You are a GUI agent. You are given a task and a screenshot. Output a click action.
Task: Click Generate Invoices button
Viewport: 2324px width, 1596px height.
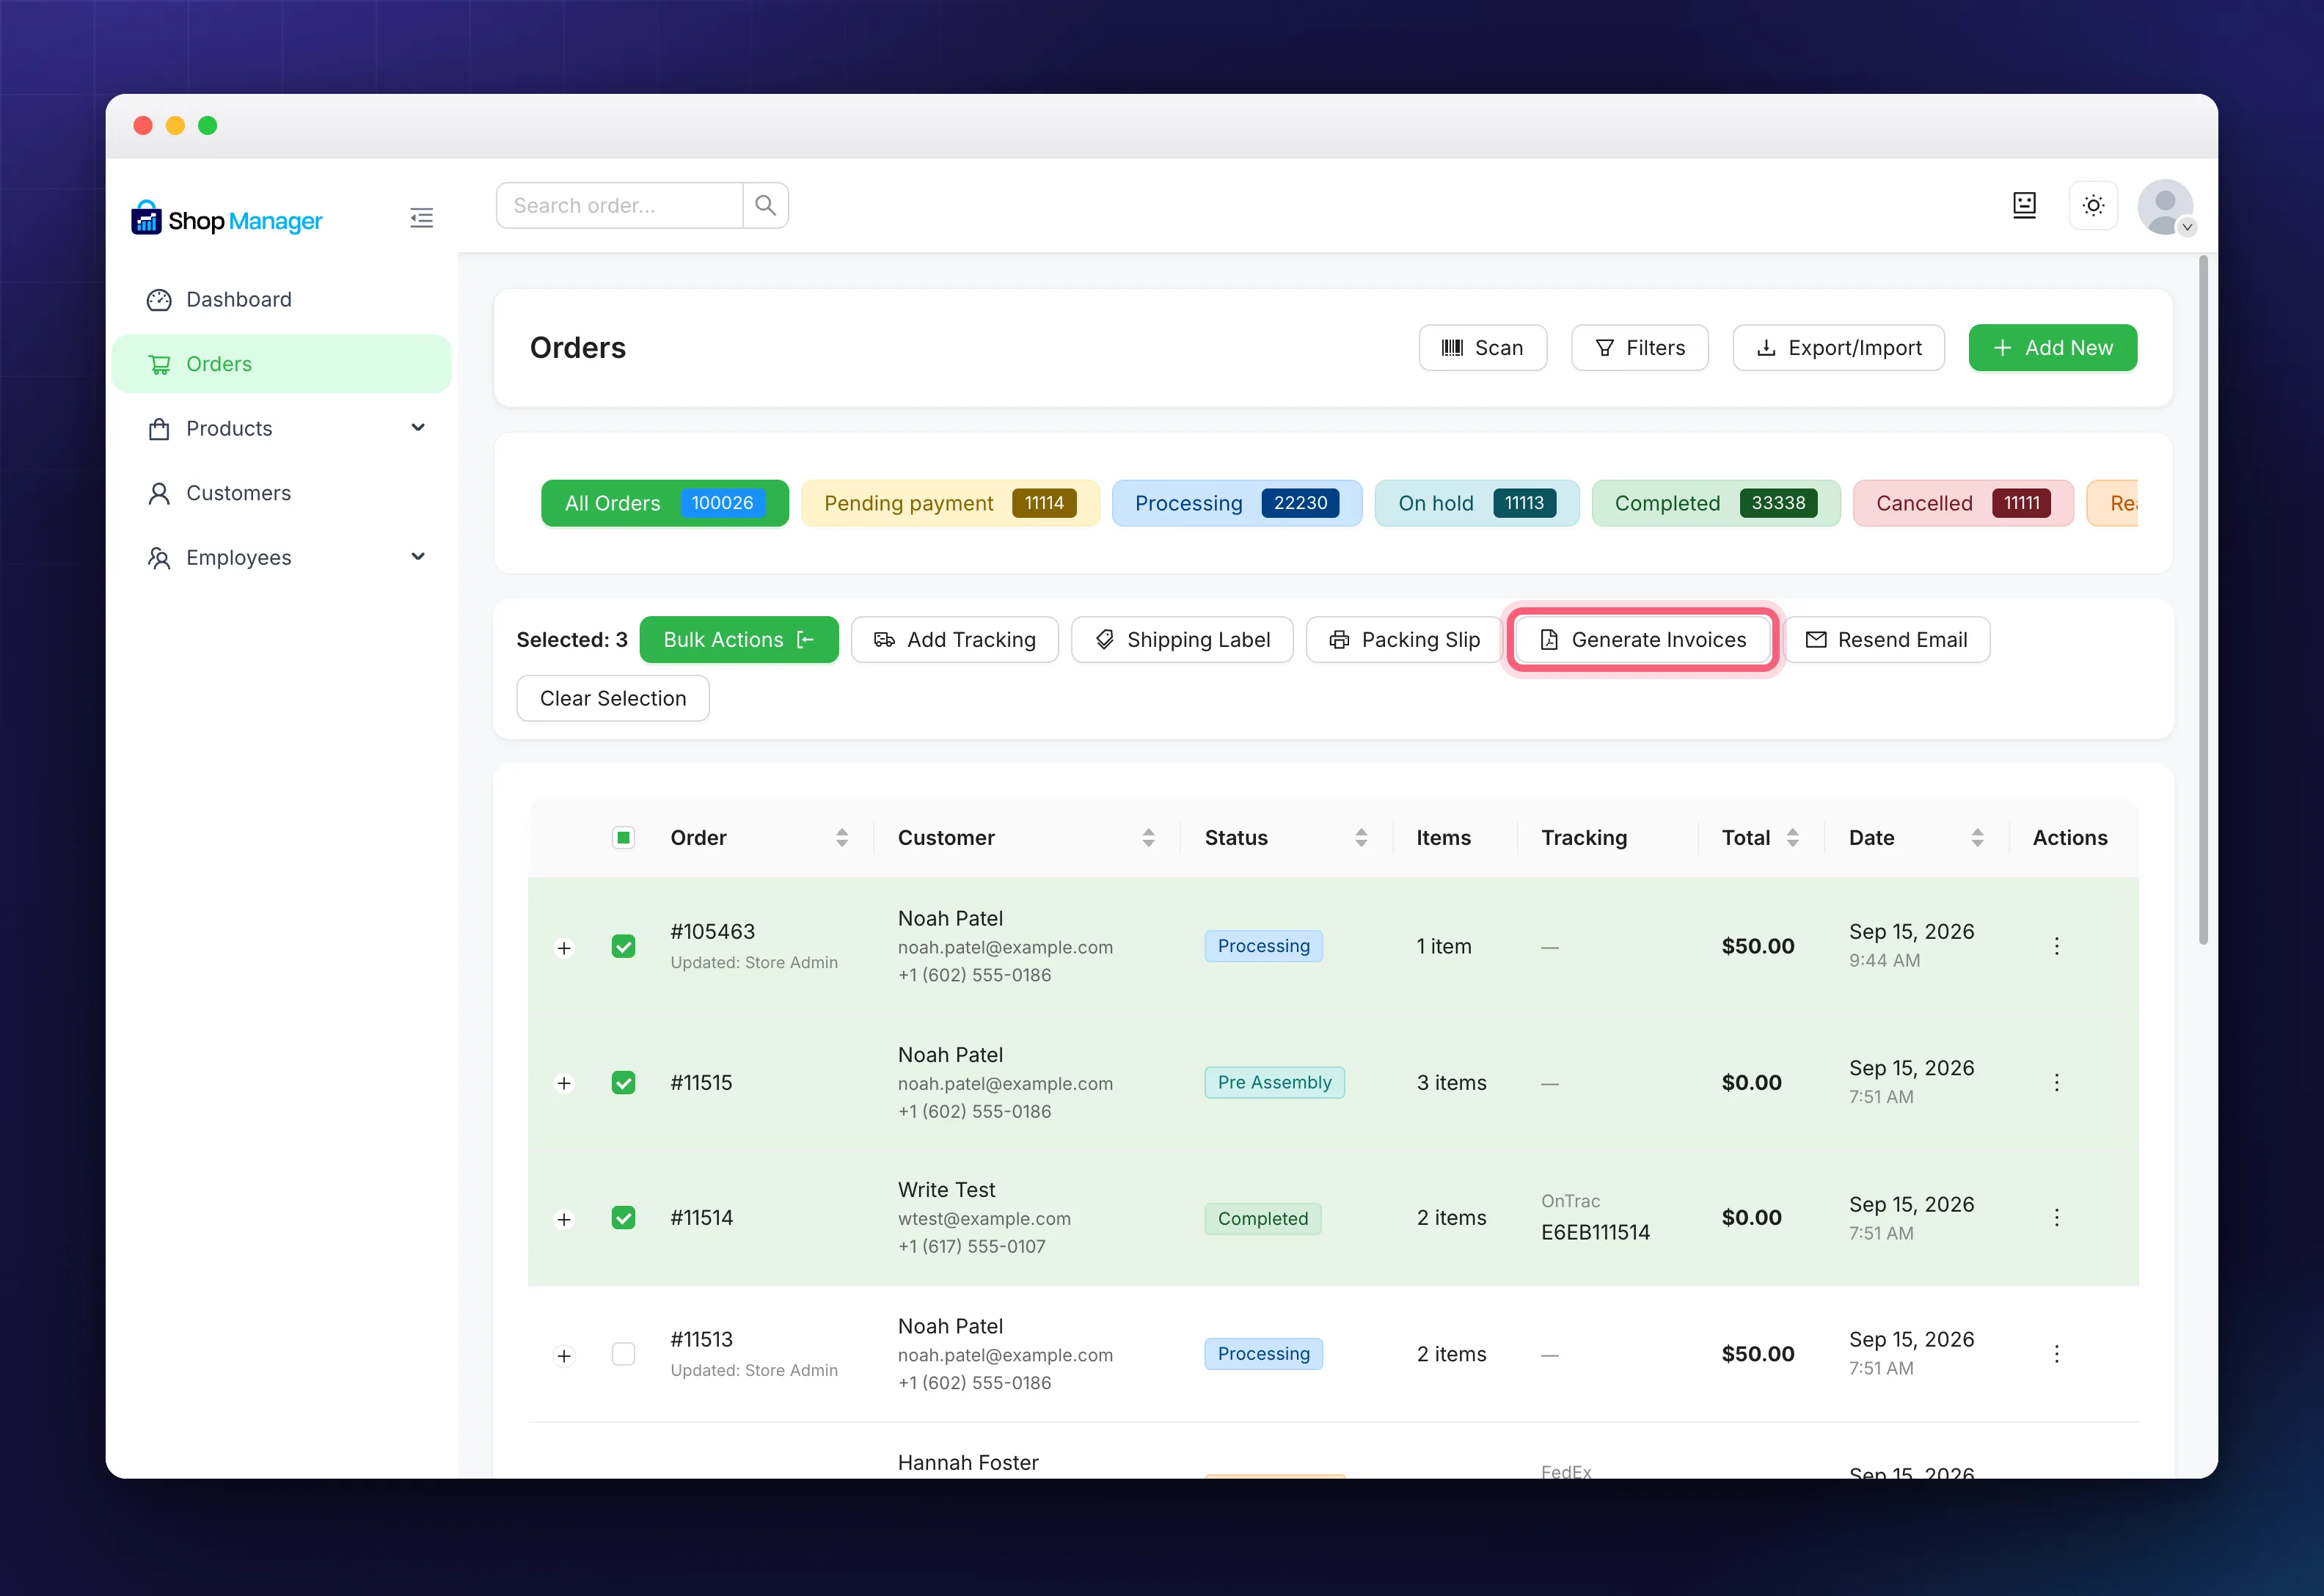tap(1644, 640)
